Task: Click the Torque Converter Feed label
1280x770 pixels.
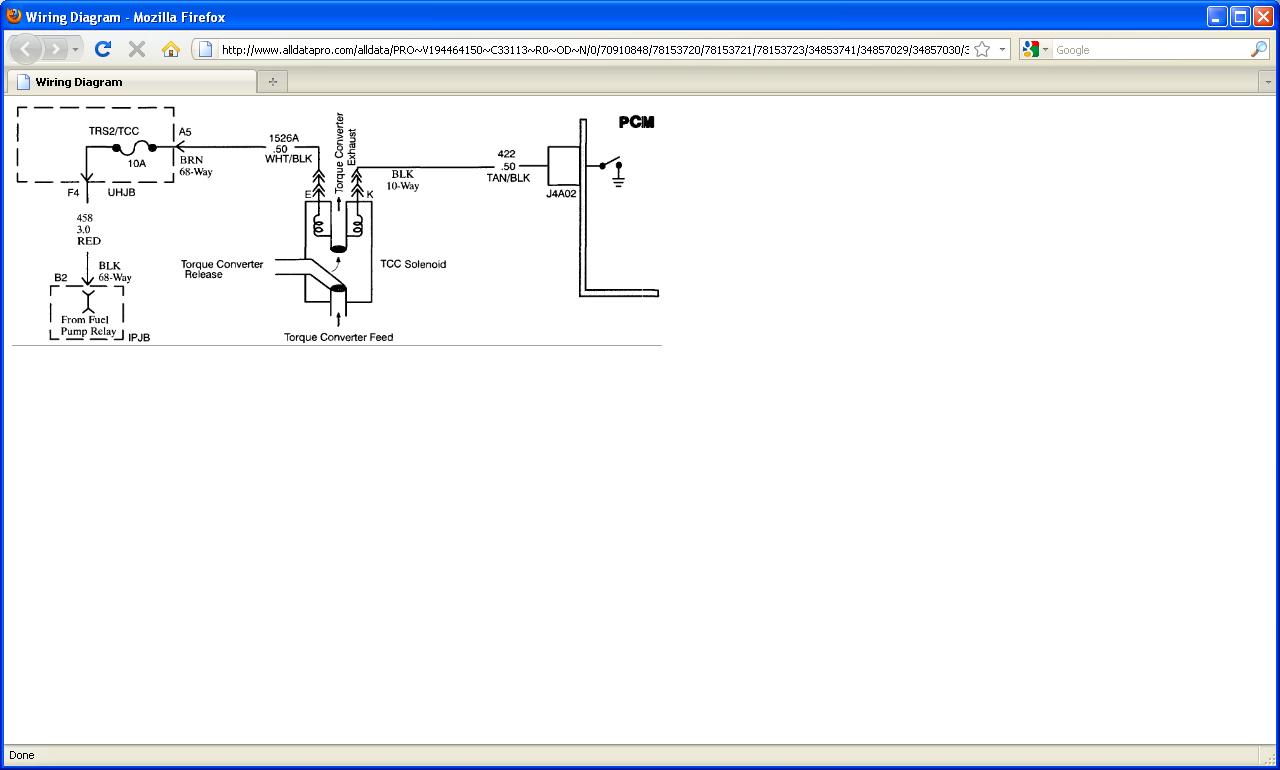Action: pos(338,337)
